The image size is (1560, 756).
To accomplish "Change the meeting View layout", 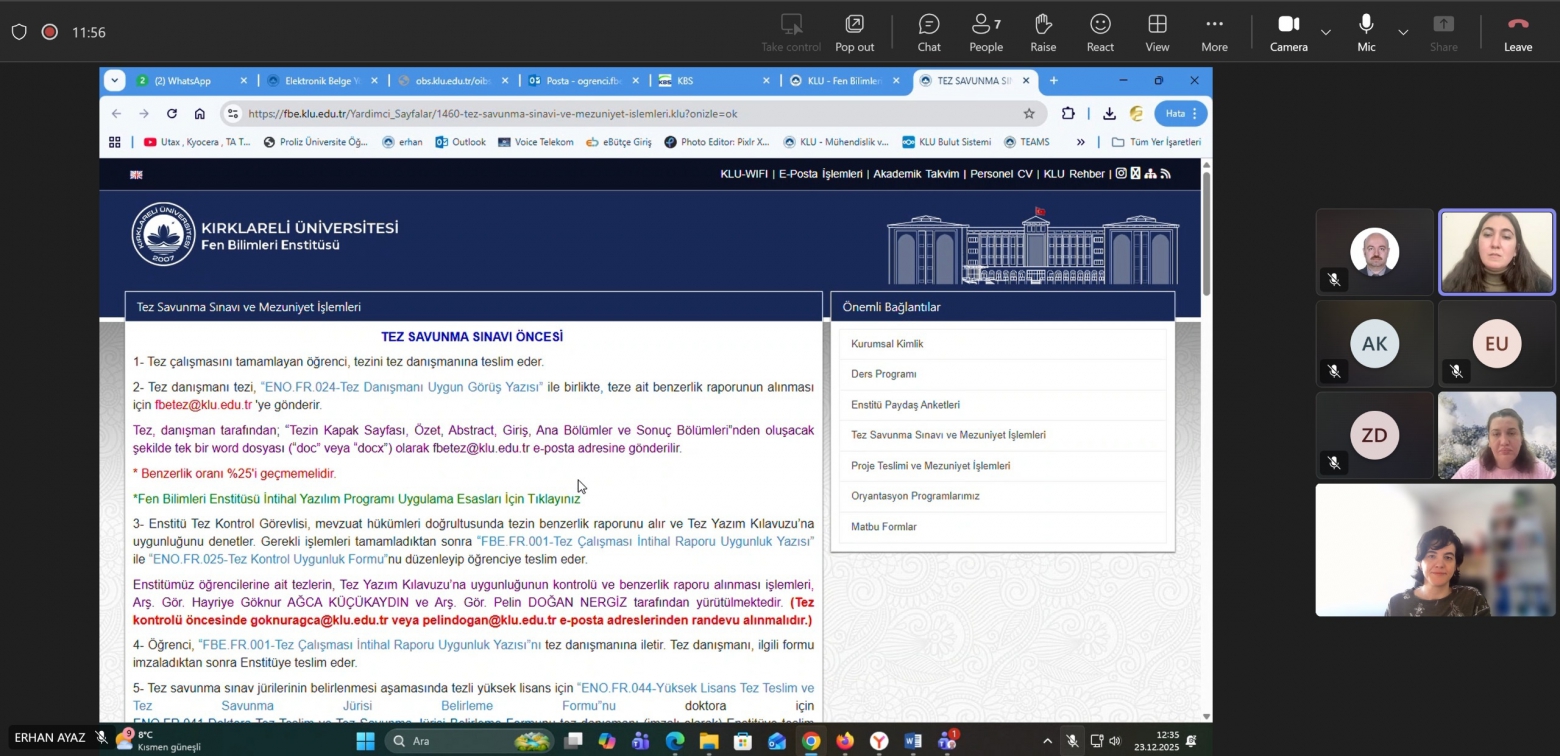I will 1157,32.
